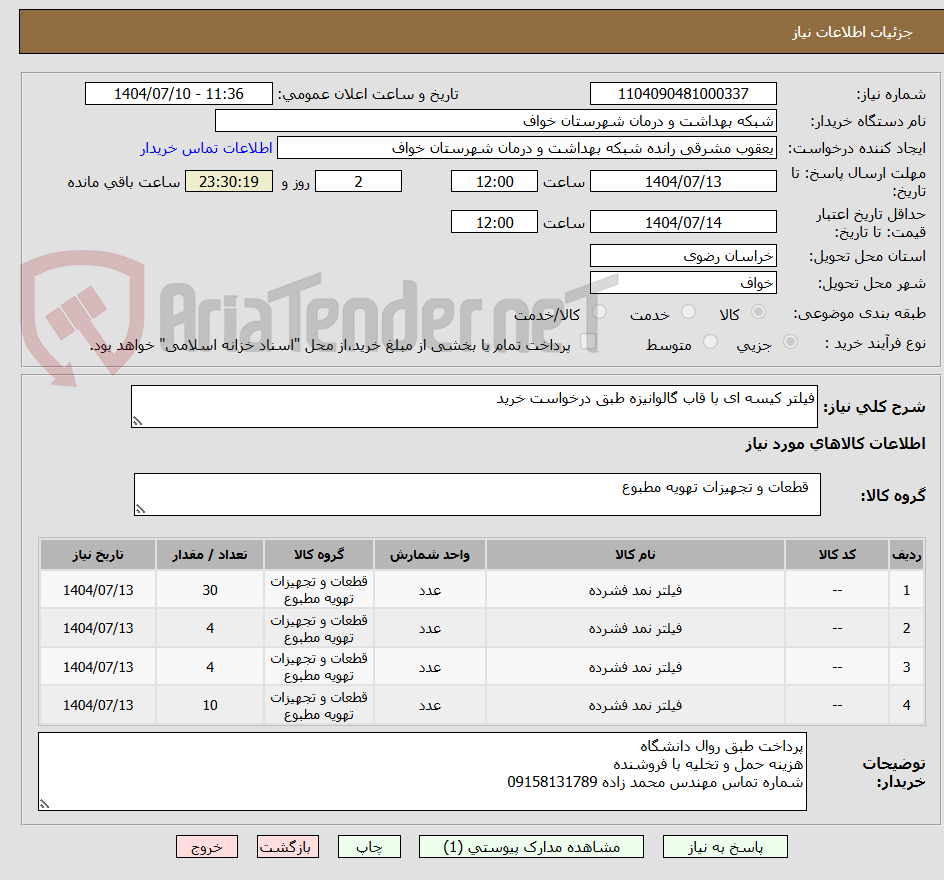Click the remaining time counter 23:30:19

tap(228, 181)
